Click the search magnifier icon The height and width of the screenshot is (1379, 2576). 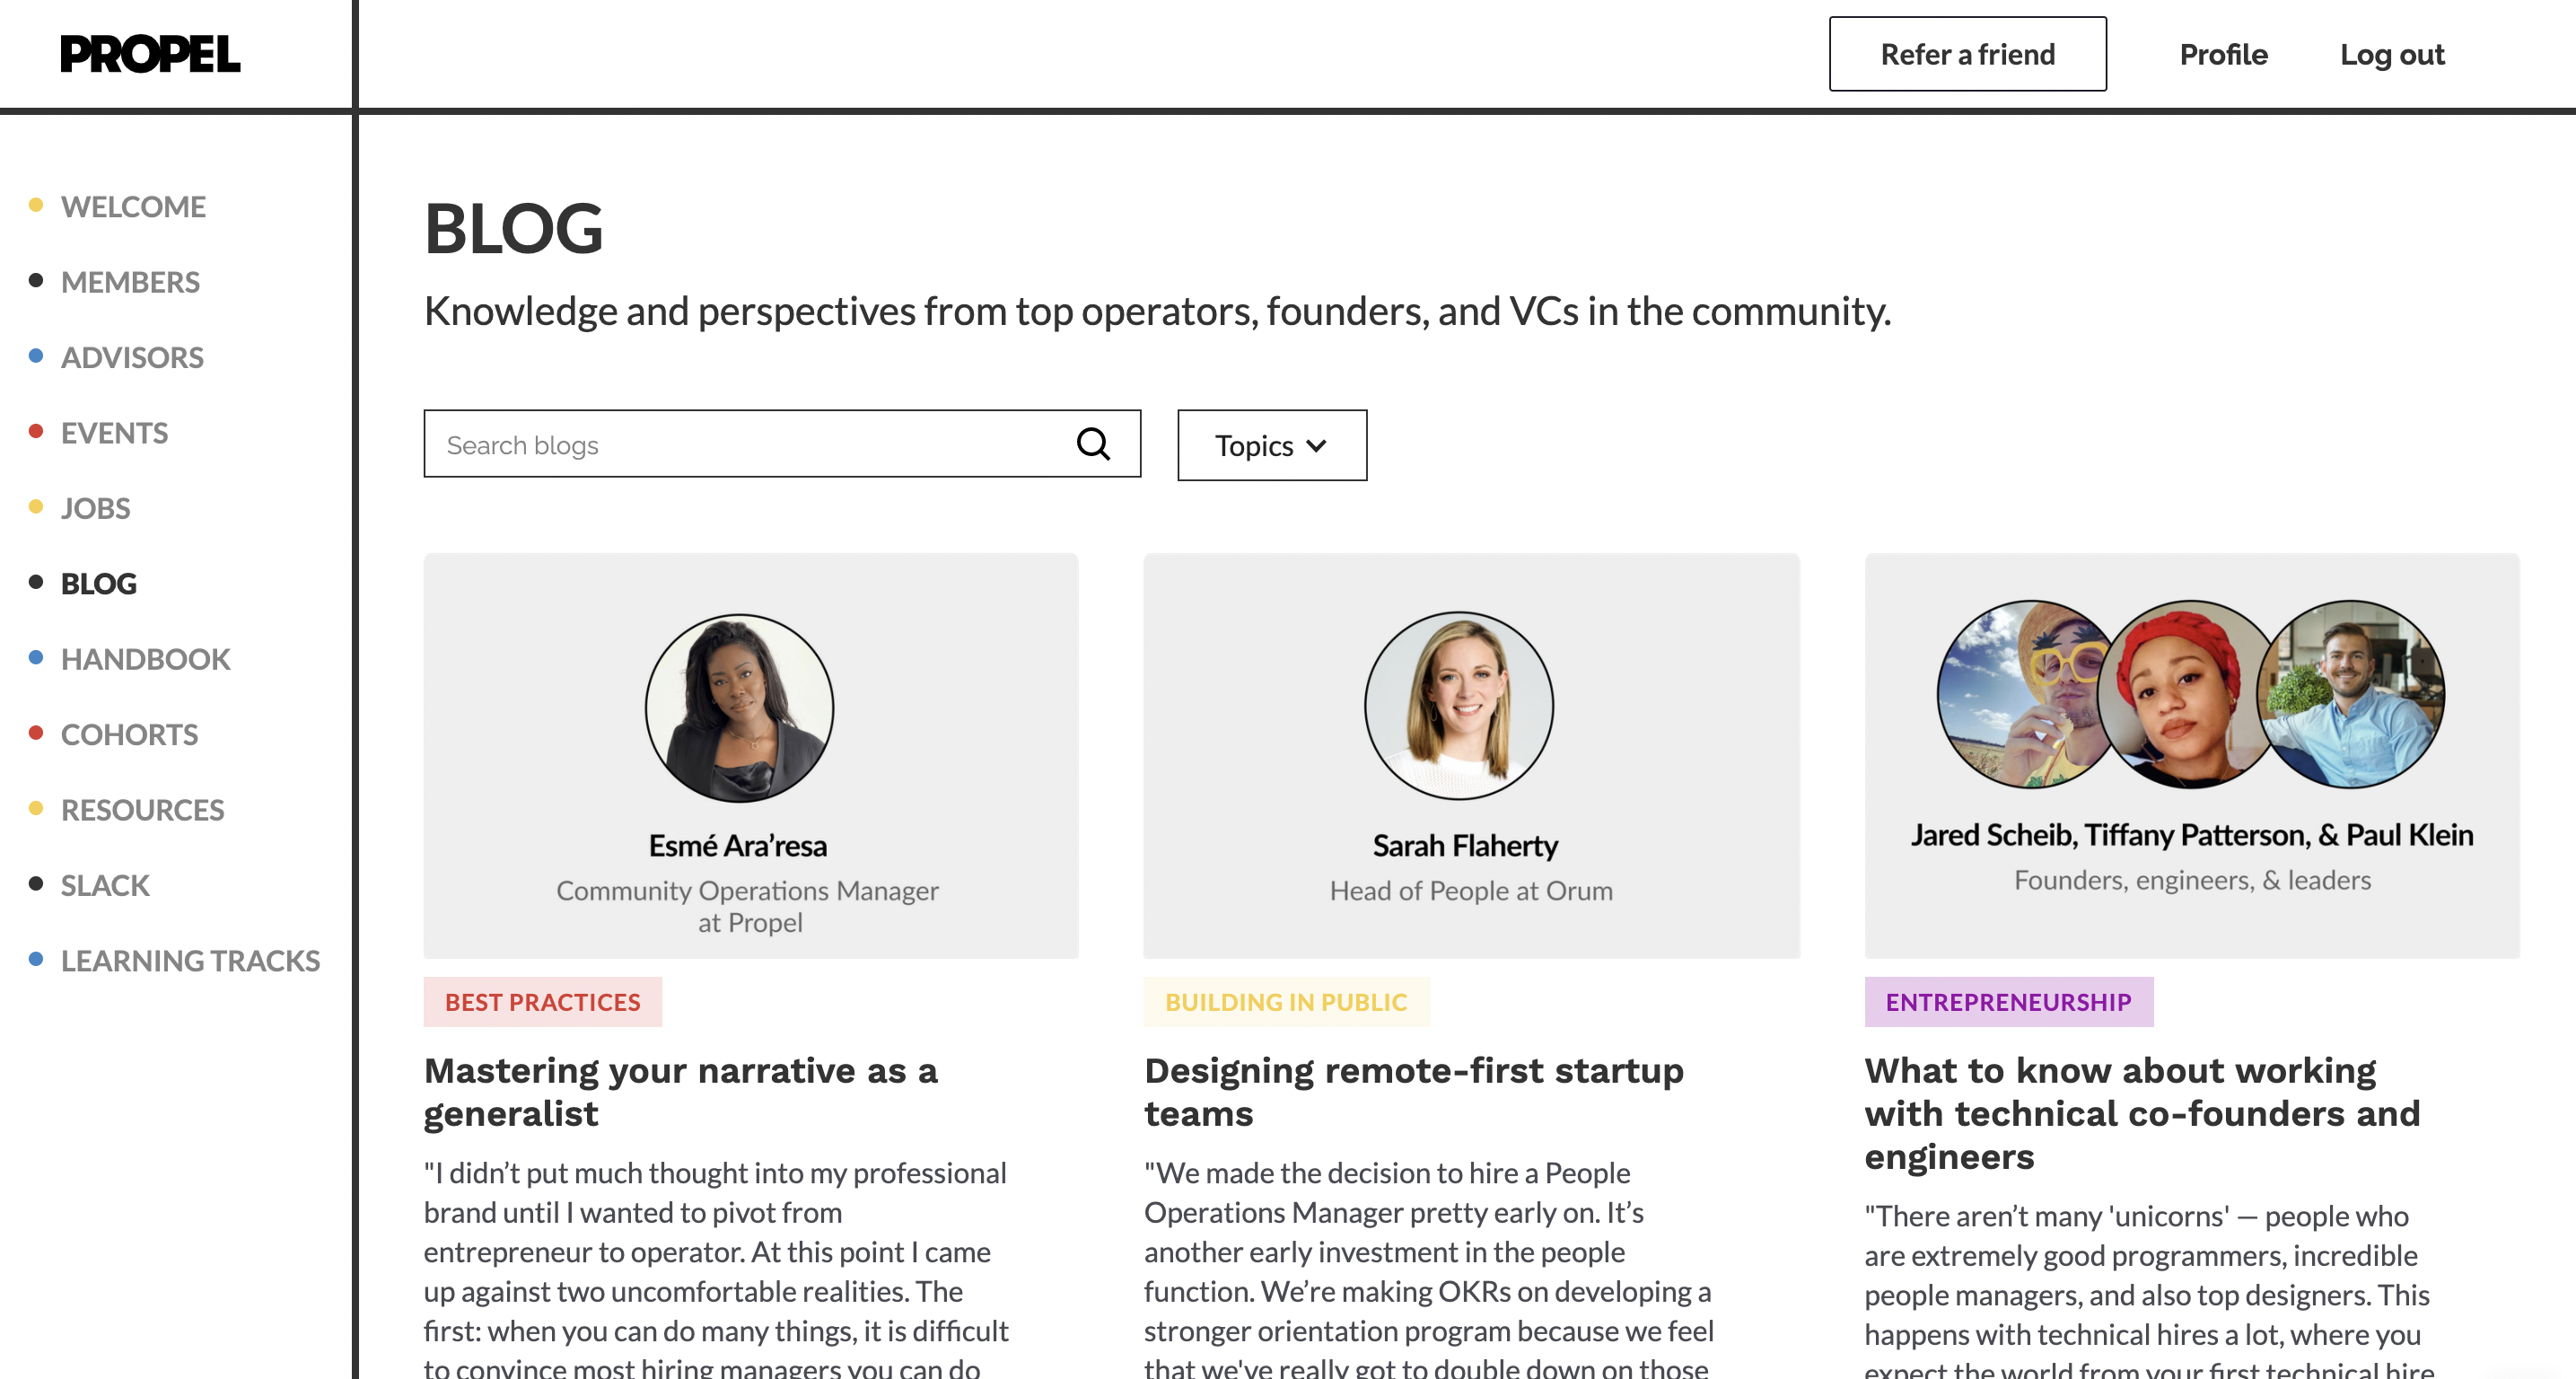coord(1093,444)
